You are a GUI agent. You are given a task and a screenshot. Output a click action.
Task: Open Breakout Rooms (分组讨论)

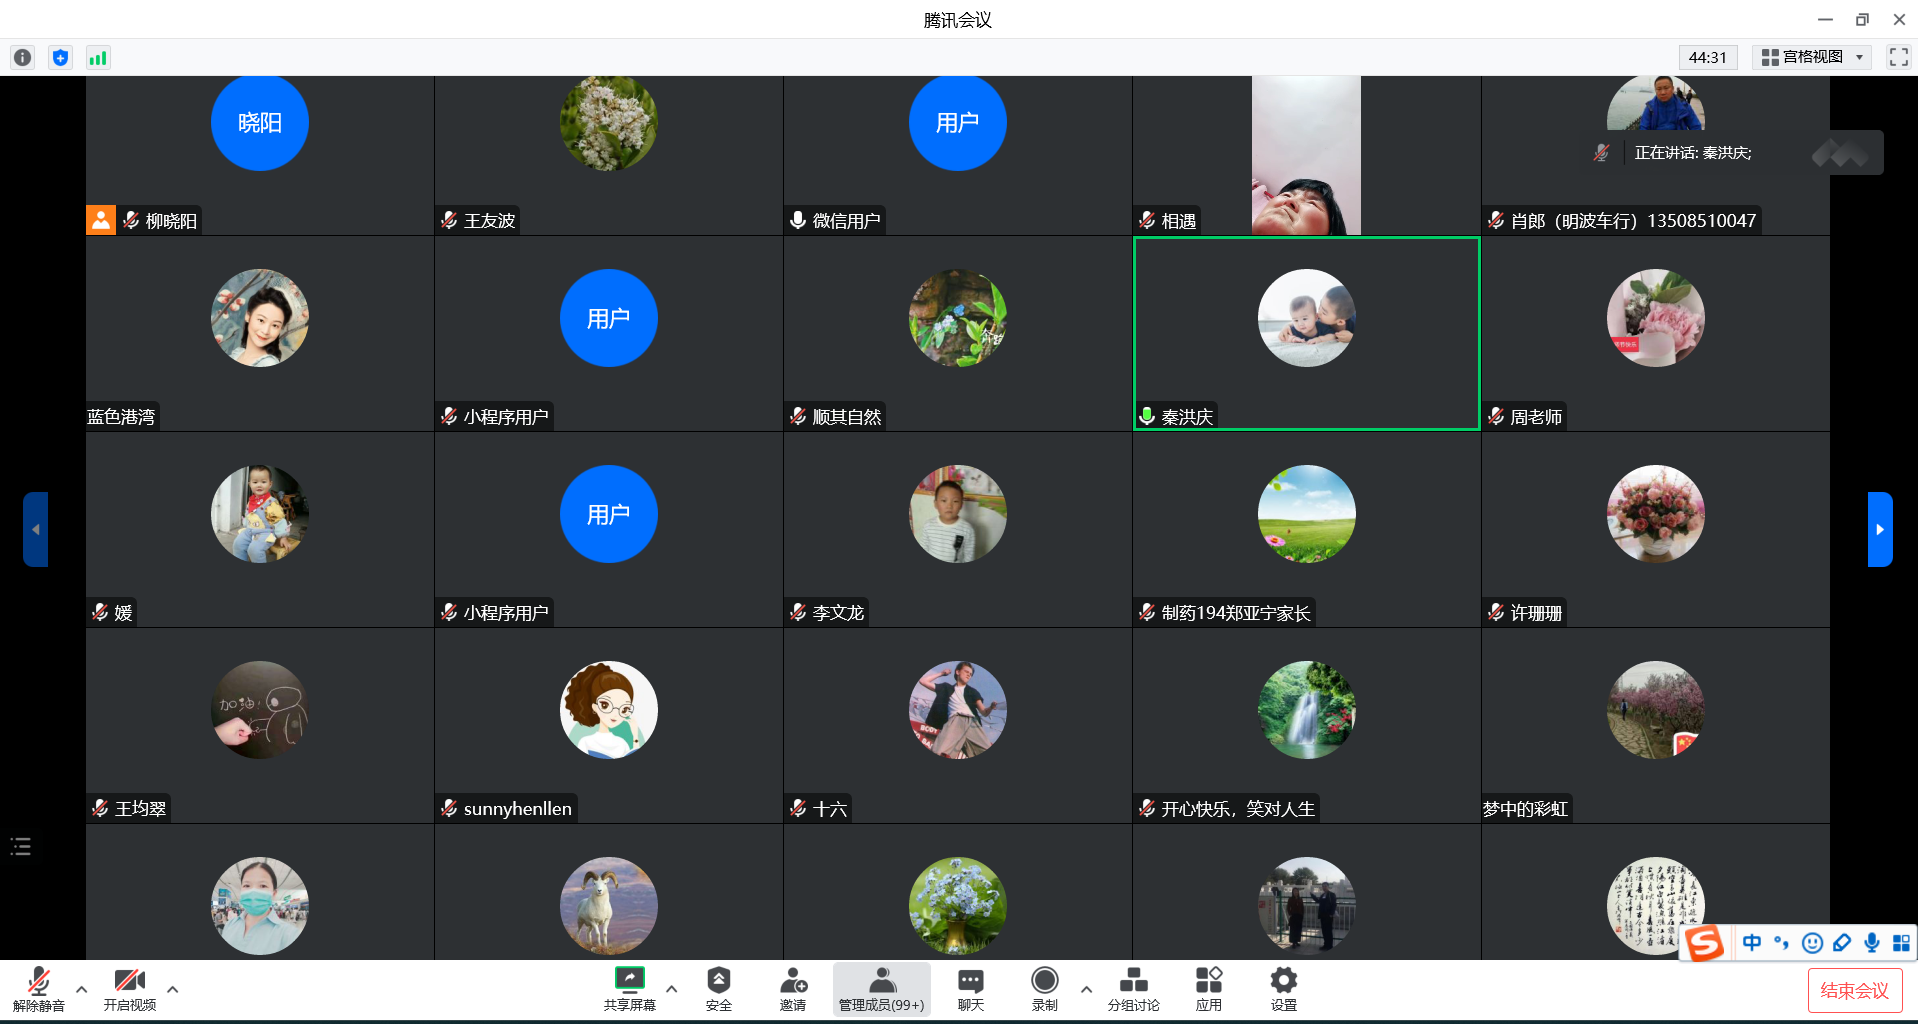(x=1133, y=988)
